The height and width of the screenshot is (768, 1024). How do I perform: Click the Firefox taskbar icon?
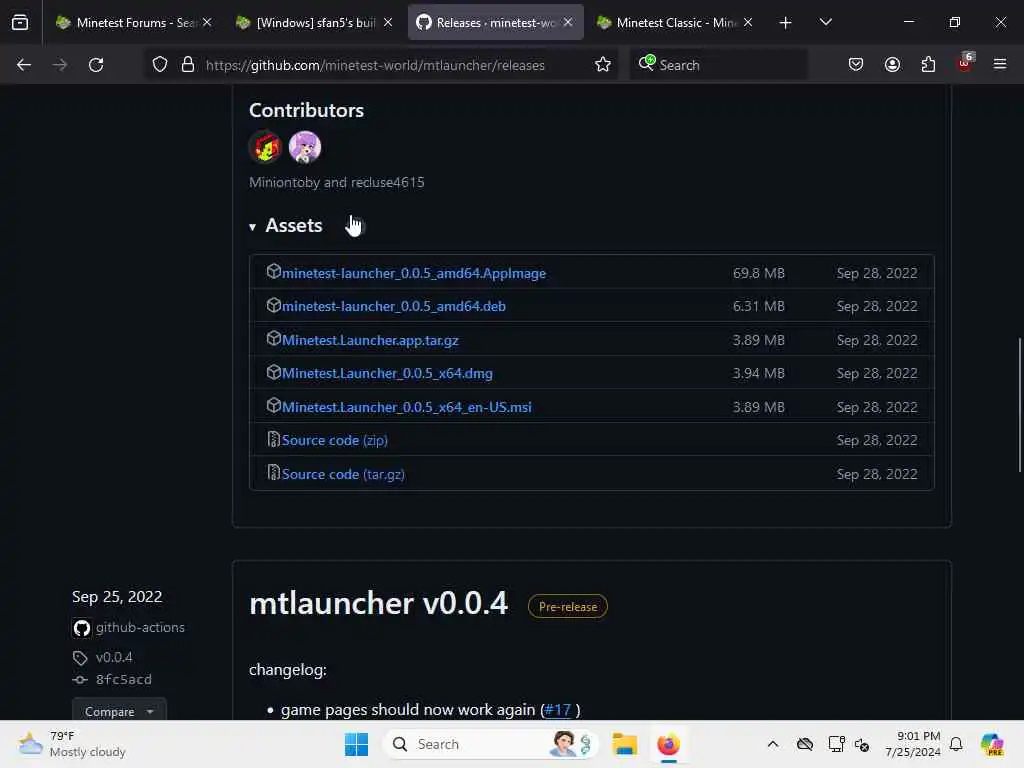(x=668, y=744)
